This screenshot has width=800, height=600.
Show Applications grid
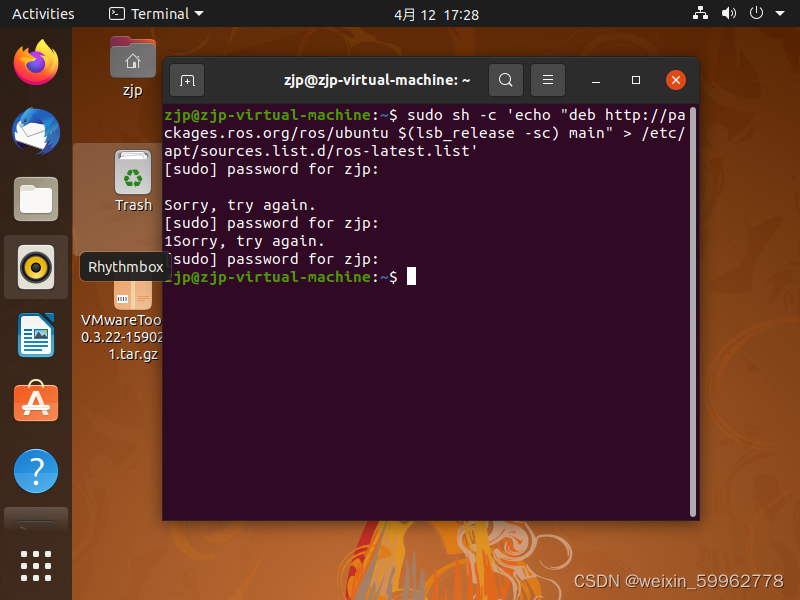click(x=36, y=566)
